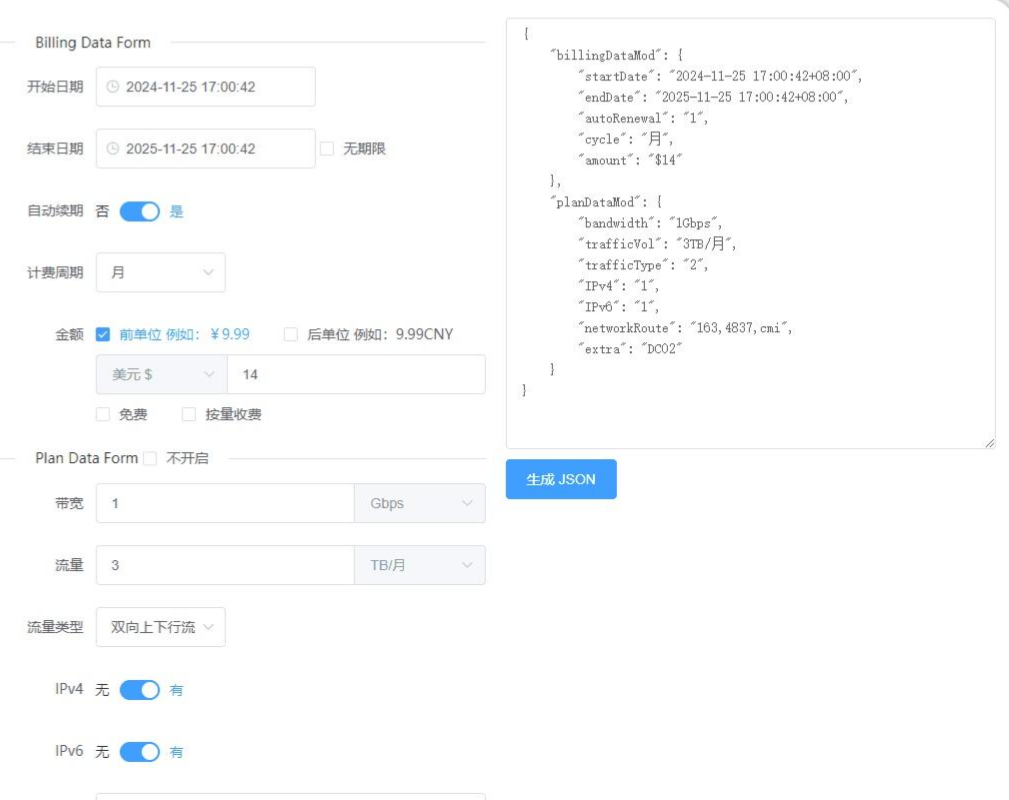Screen dimensions: 1009x800
Task: Check the 按量收费 checkbox
Action: click(x=189, y=414)
